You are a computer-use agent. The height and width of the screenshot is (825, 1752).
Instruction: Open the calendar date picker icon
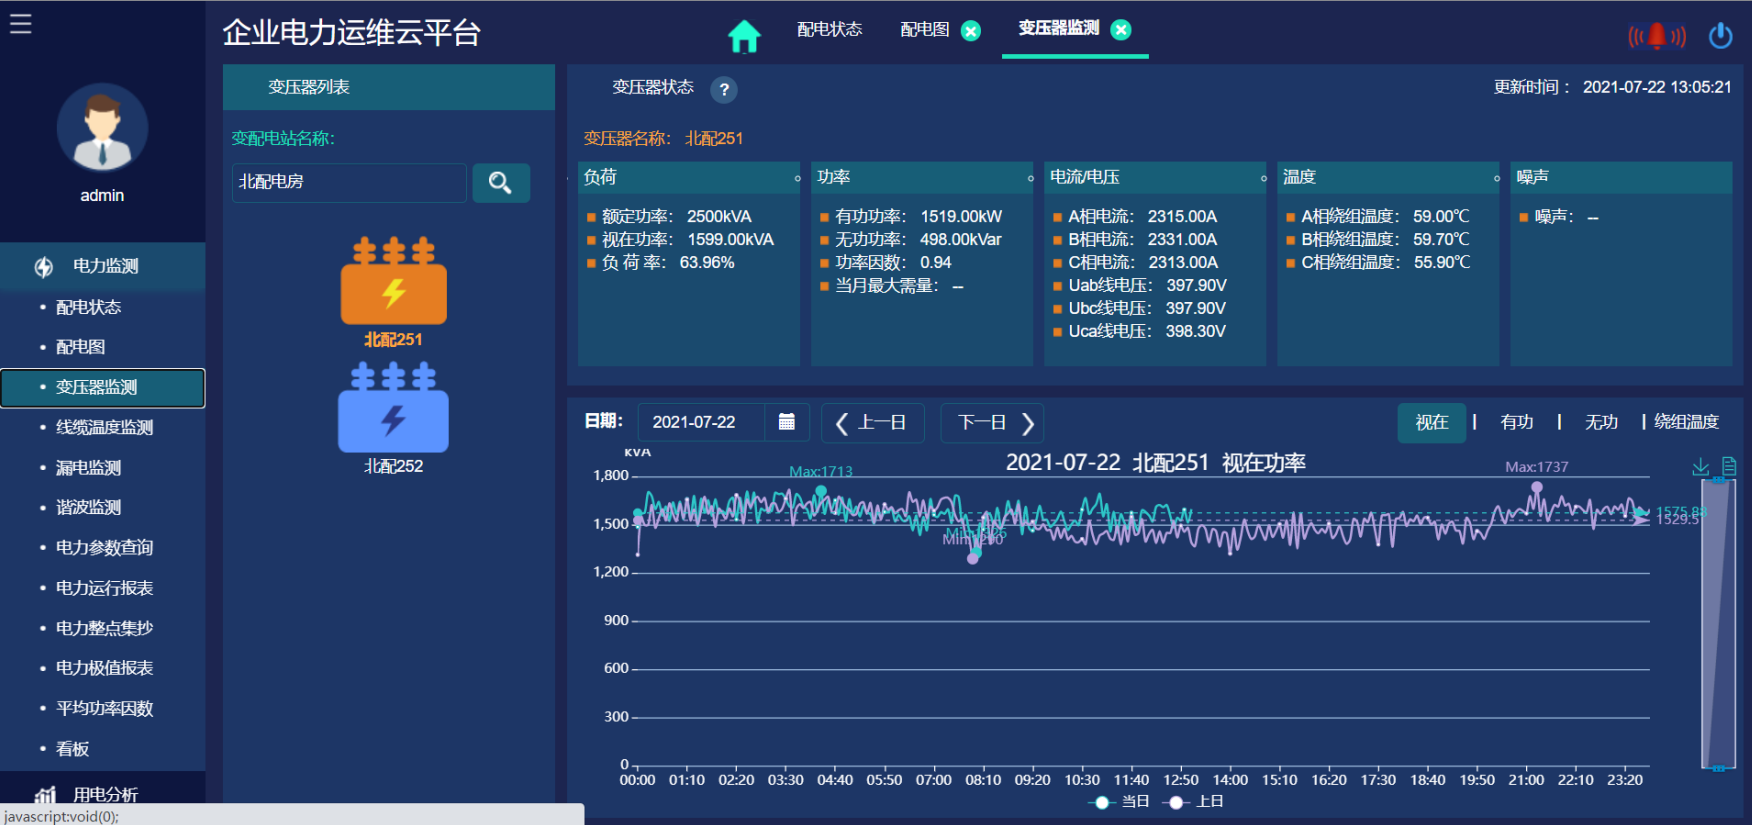(x=787, y=422)
